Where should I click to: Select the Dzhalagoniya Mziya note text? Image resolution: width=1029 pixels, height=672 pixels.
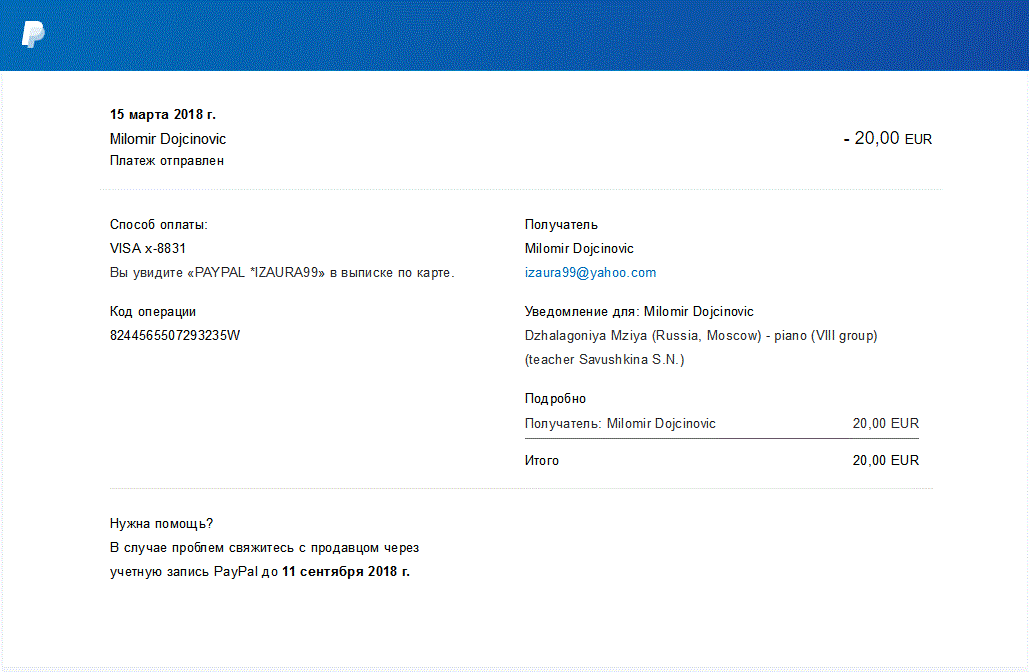700,335
